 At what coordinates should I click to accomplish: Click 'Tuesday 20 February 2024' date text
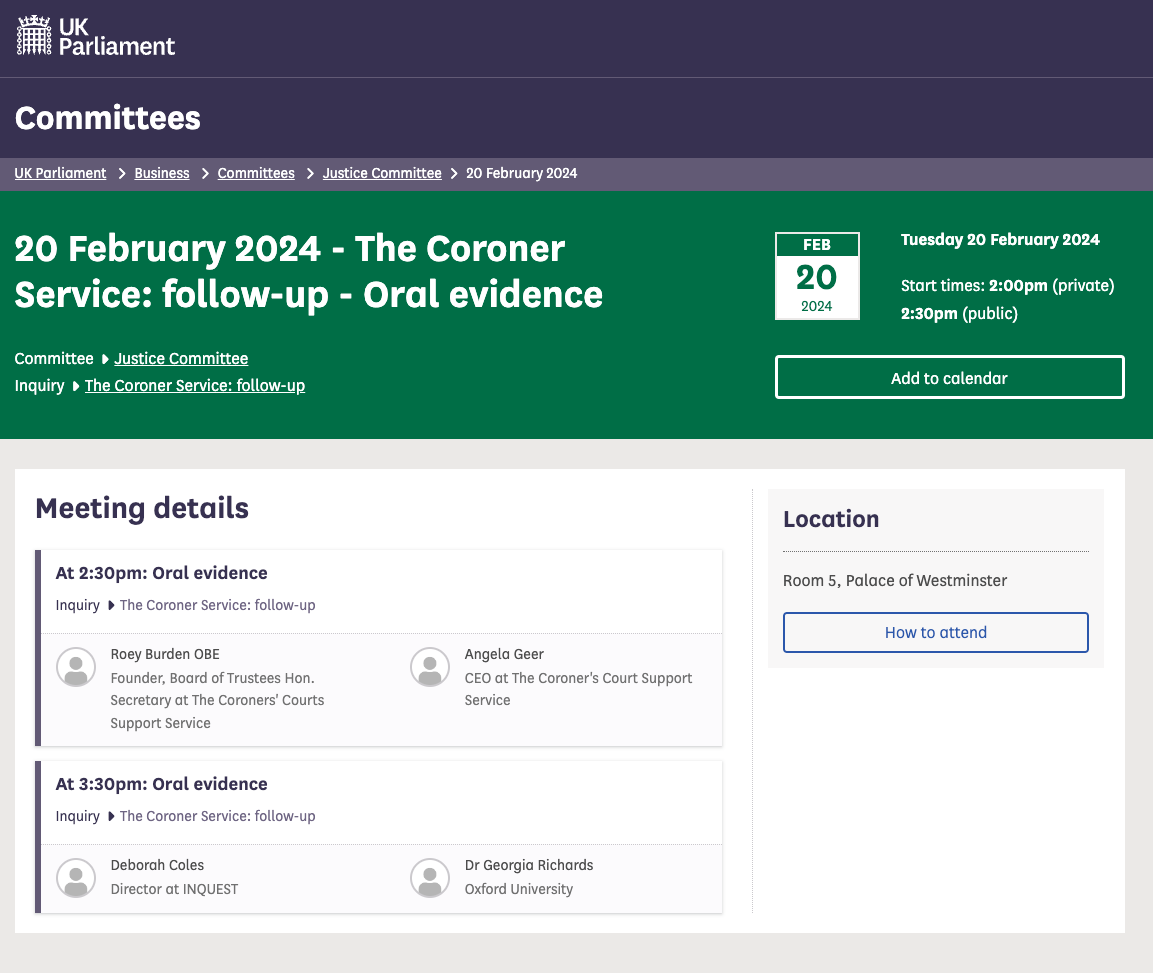click(1000, 240)
